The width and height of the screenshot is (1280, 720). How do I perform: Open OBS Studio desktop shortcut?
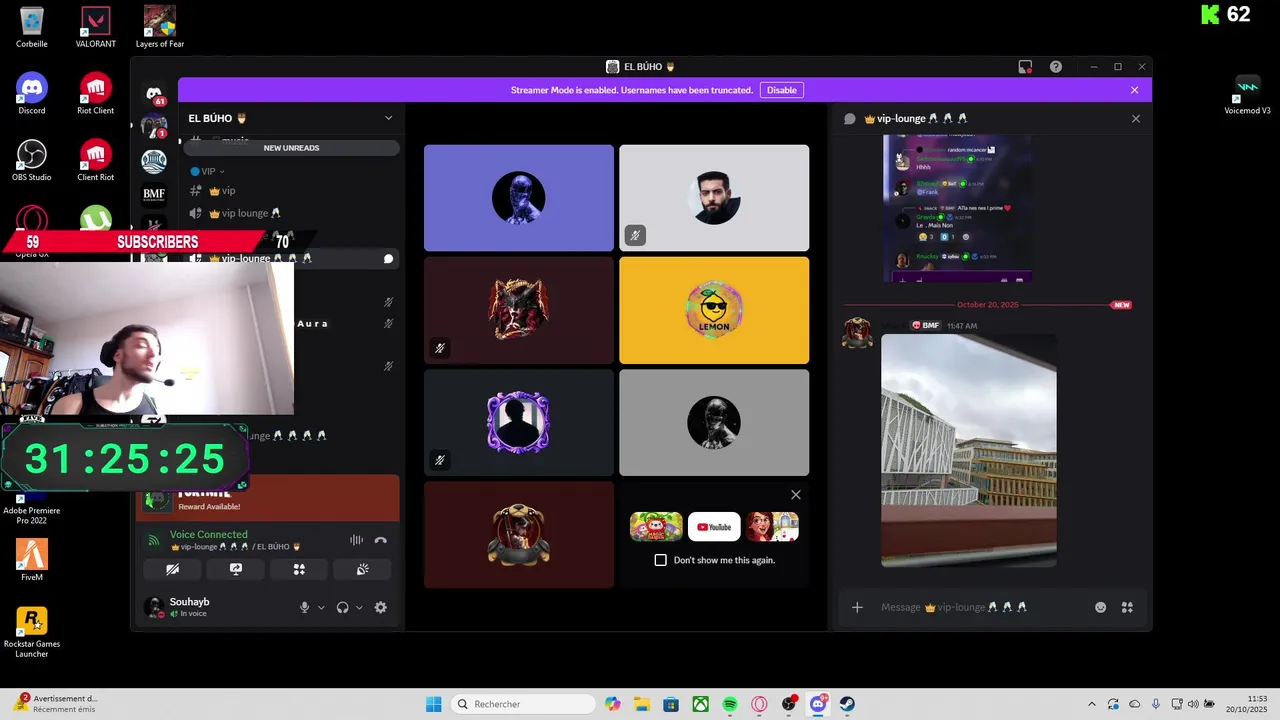tap(32, 161)
